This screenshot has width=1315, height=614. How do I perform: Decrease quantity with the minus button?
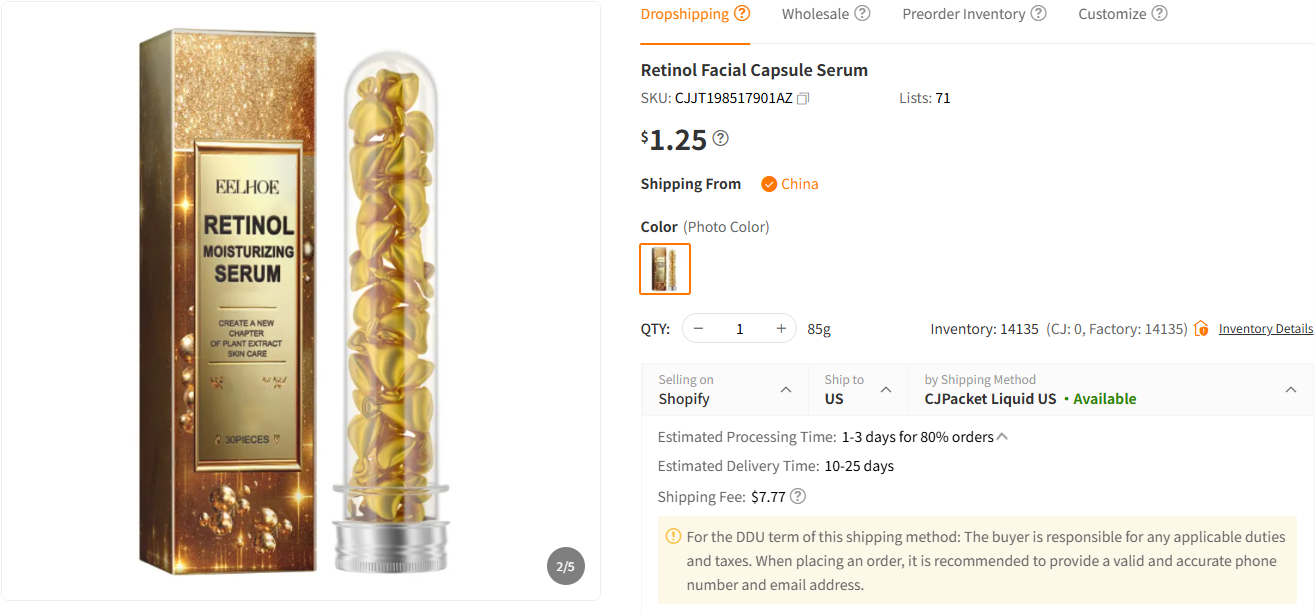click(x=699, y=329)
